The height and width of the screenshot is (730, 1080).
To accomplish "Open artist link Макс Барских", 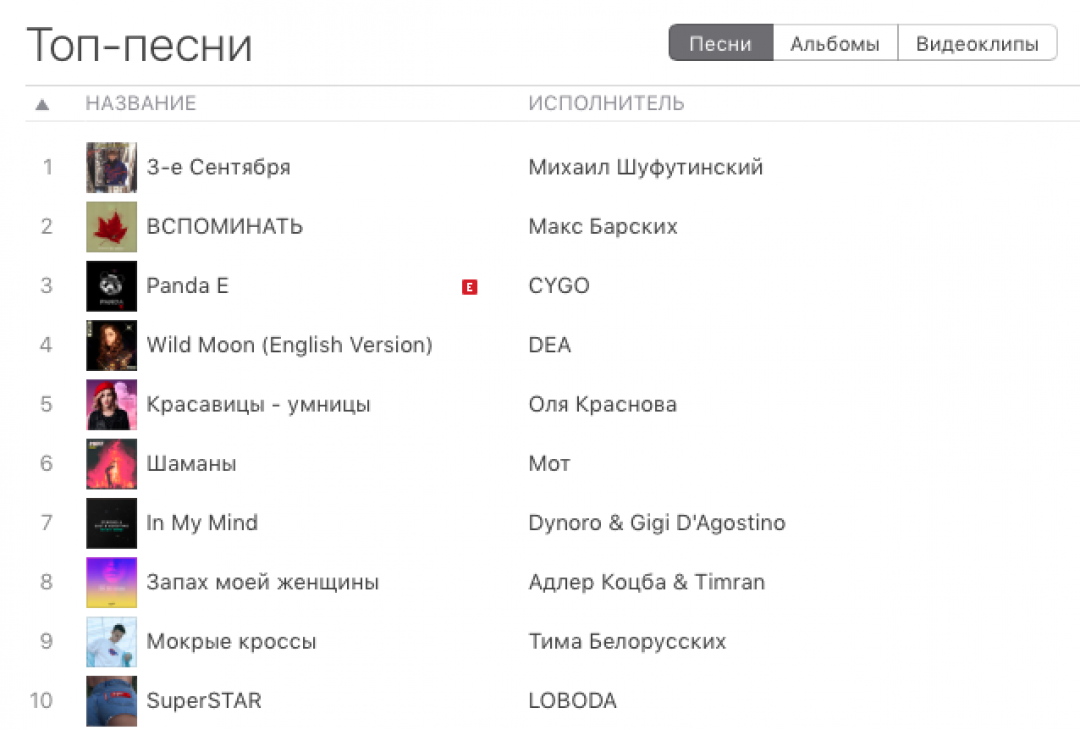I will tap(602, 227).
